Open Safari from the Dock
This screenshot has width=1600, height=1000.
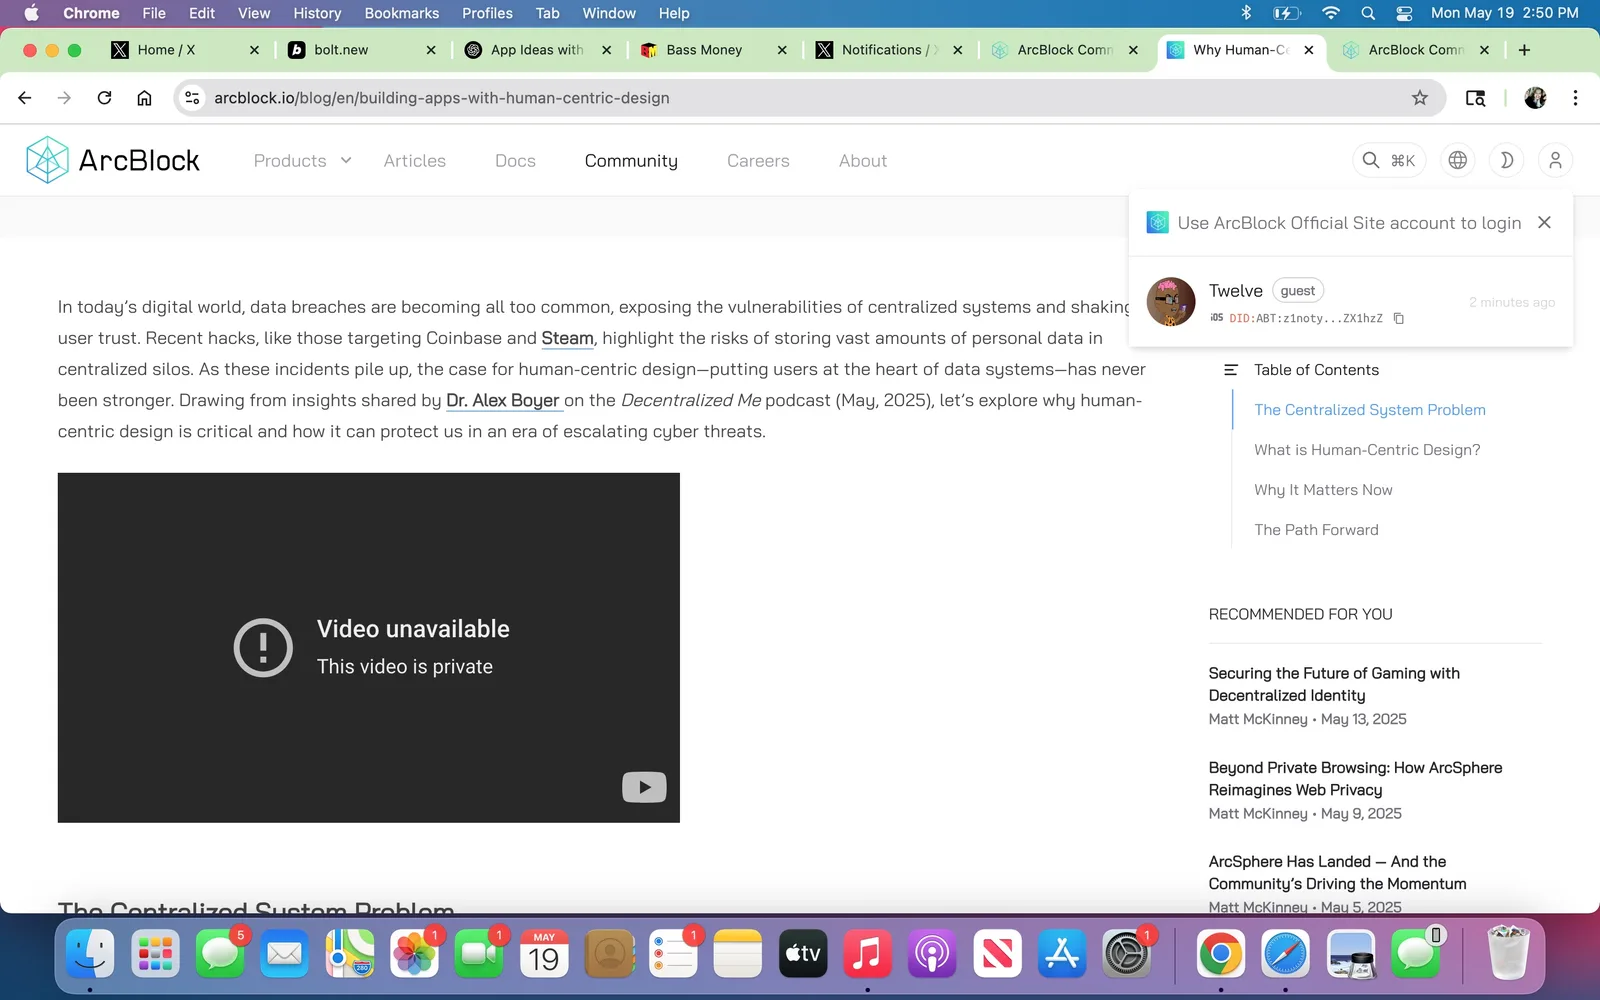(x=1285, y=954)
